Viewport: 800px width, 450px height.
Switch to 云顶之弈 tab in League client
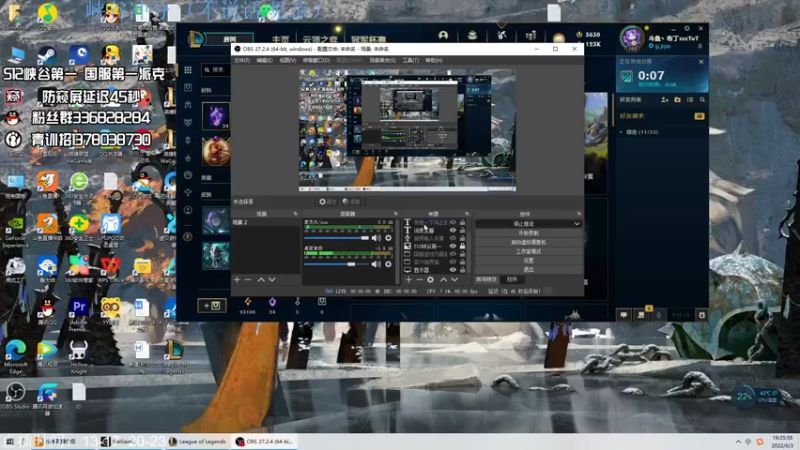pos(320,39)
